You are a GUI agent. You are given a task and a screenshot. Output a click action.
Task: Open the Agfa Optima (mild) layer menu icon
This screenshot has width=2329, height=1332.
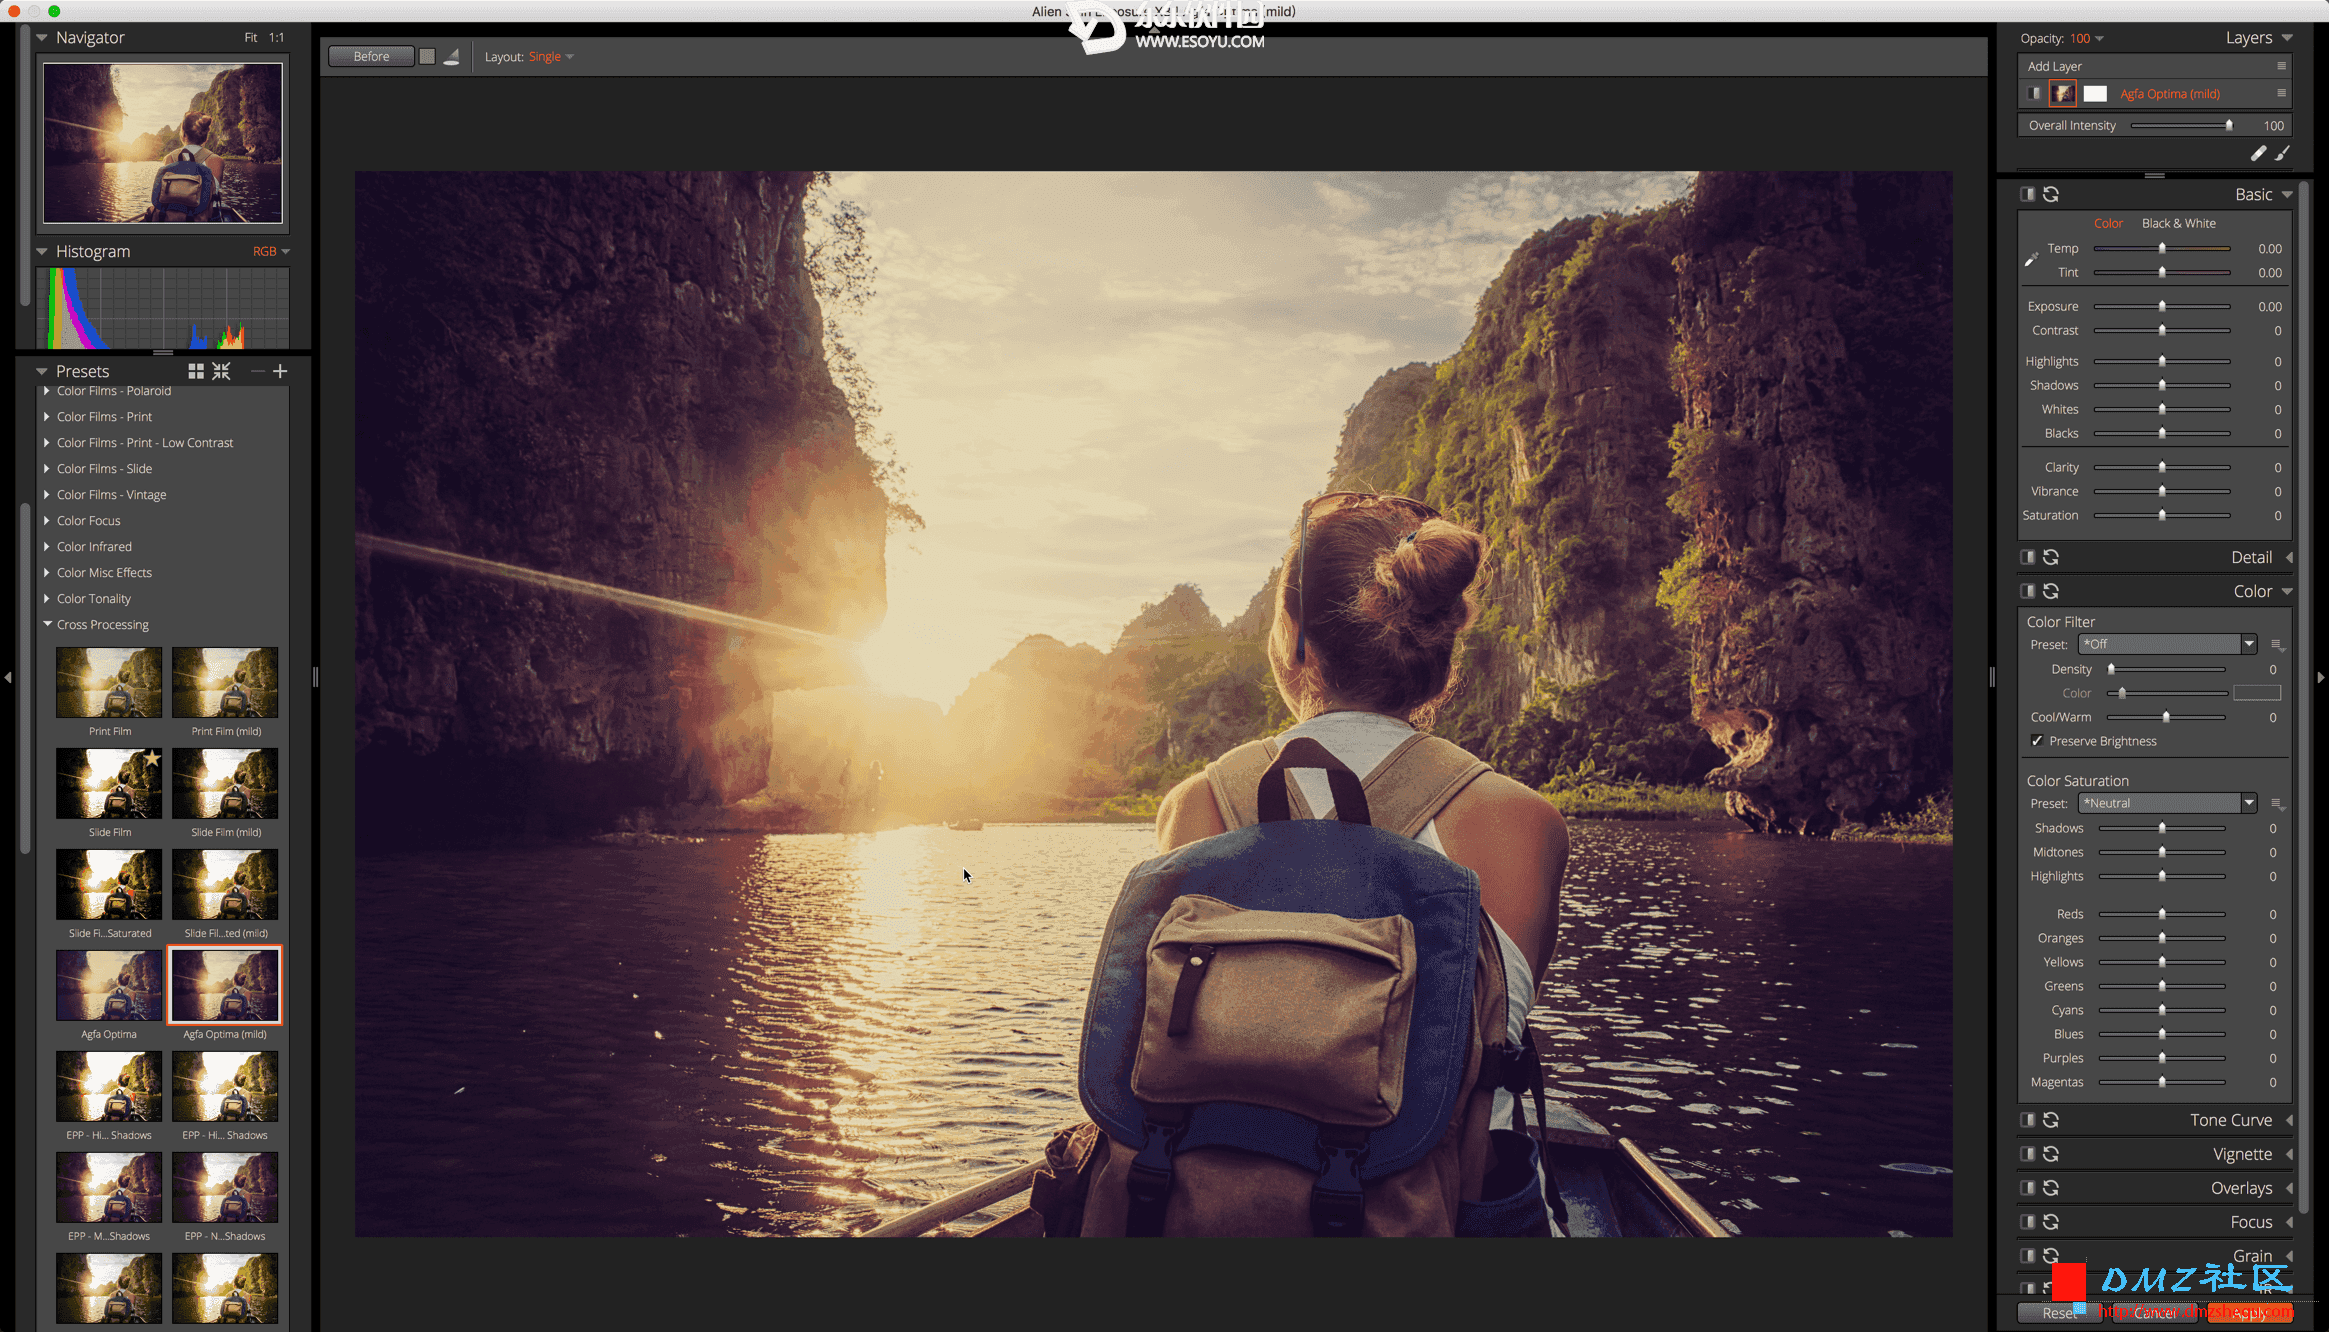click(2281, 93)
